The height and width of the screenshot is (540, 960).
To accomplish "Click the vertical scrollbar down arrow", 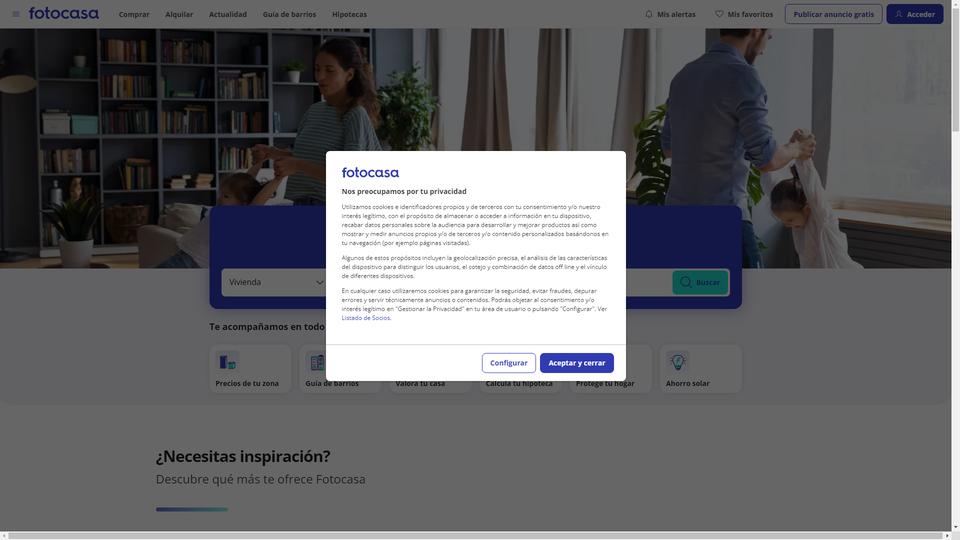I will 955,527.
